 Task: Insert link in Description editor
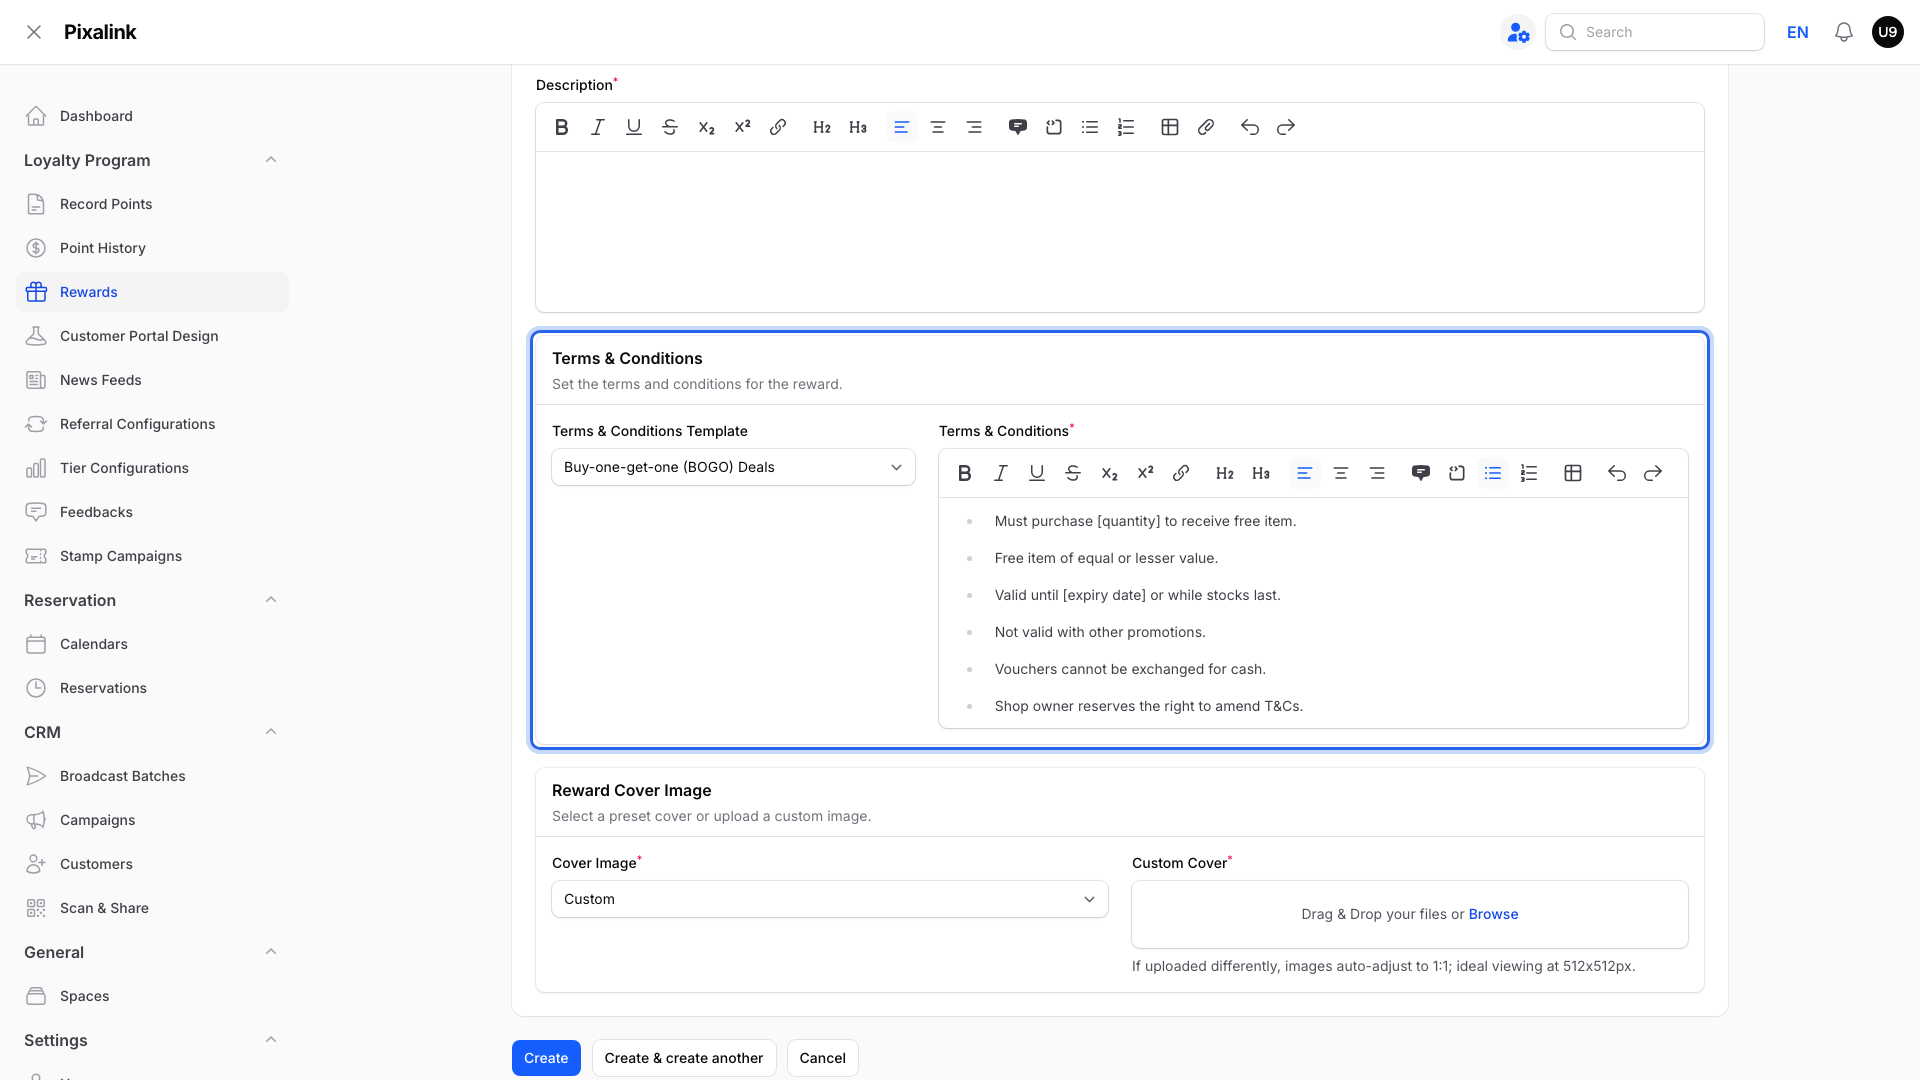778,127
